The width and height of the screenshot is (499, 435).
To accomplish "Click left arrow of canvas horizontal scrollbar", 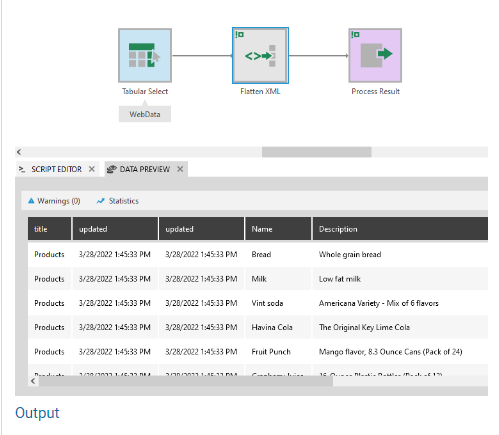I will pyautogui.click(x=19, y=152).
